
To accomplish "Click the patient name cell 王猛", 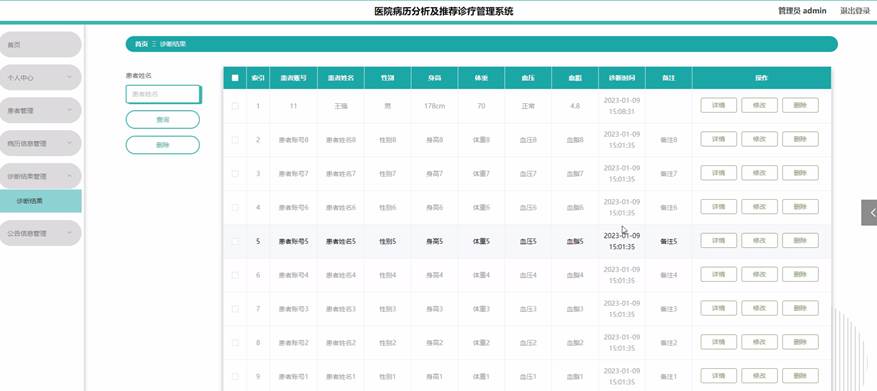I will pos(341,106).
